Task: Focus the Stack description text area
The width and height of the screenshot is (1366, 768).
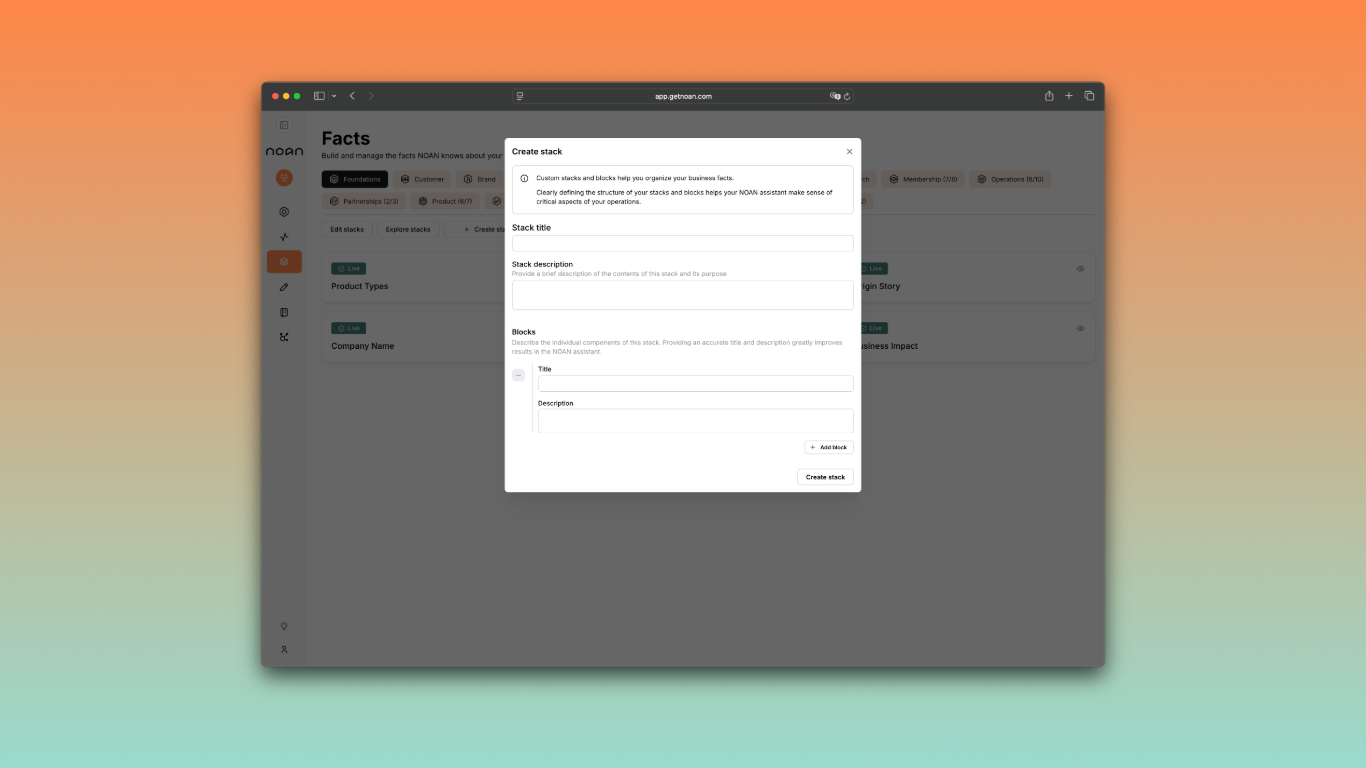Action: pos(682,295)
